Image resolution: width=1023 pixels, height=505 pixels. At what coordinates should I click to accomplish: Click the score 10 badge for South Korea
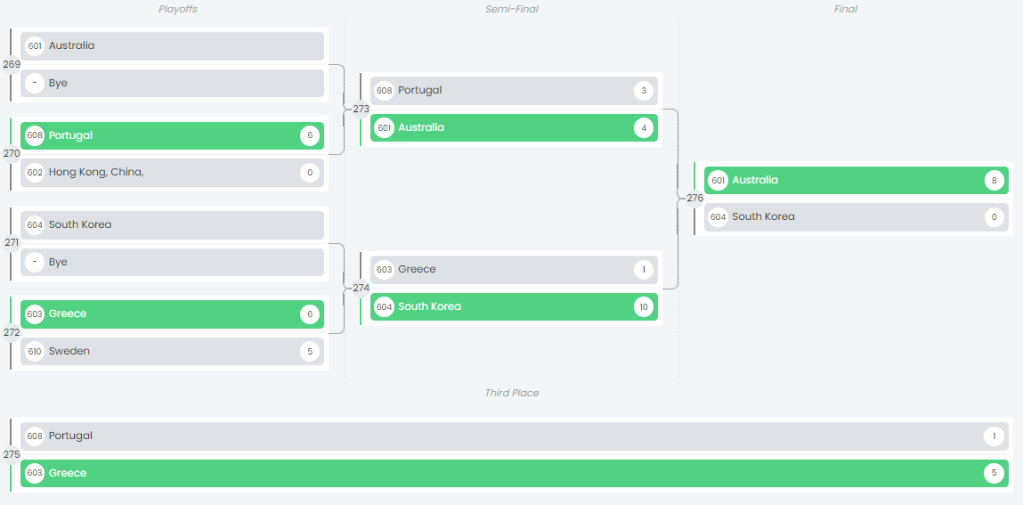pyautogui.click(x=644, y=307)
